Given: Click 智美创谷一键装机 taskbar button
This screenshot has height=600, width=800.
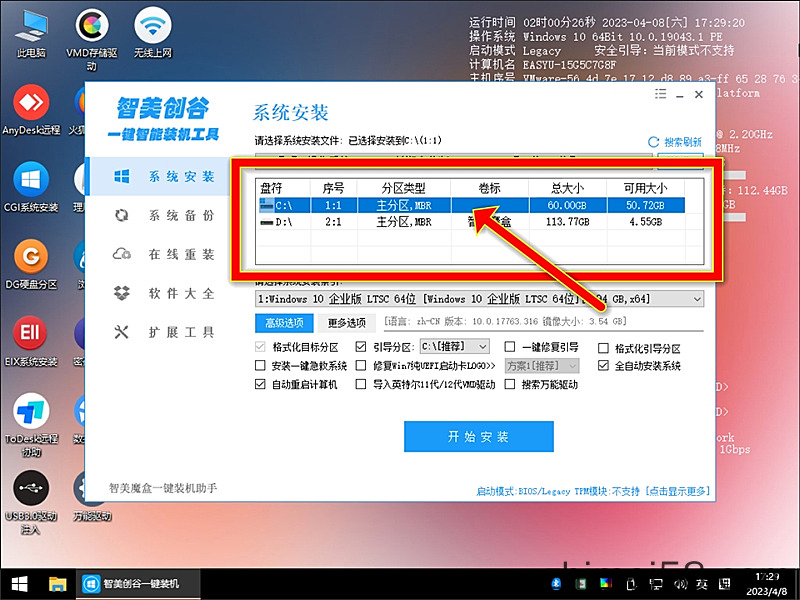Looking at the screenshot, I should pos(138,584).
